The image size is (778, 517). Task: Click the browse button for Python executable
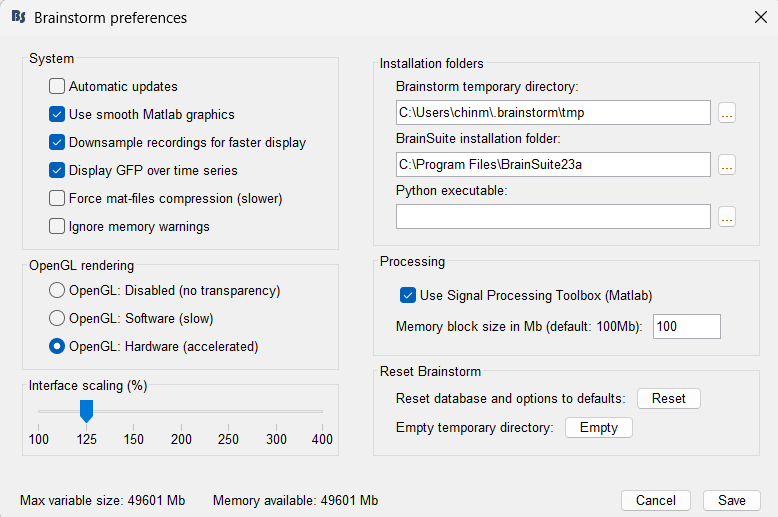point(727,217)
